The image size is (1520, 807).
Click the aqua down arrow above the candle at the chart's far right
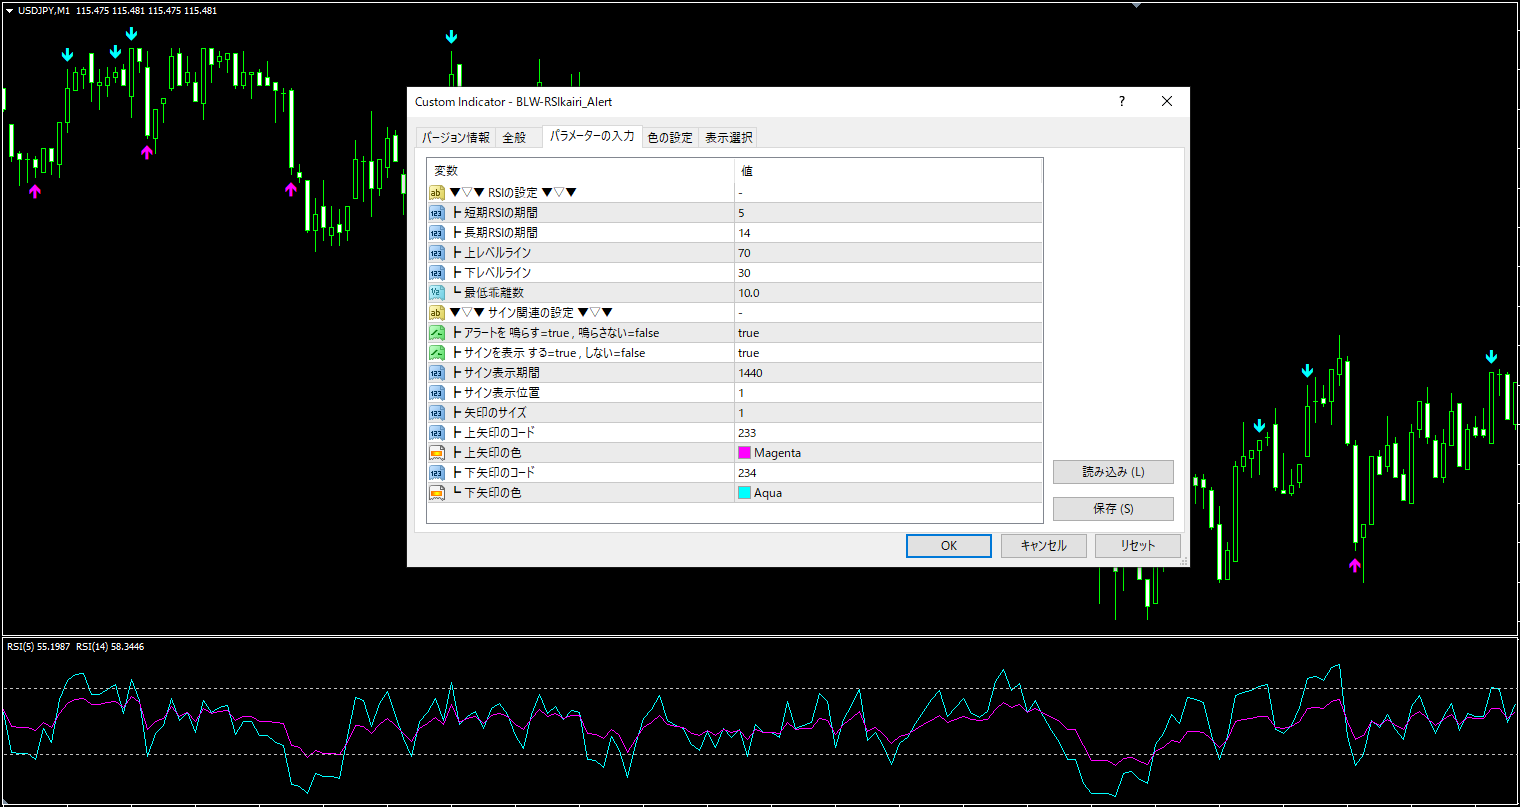point(1492,357)
